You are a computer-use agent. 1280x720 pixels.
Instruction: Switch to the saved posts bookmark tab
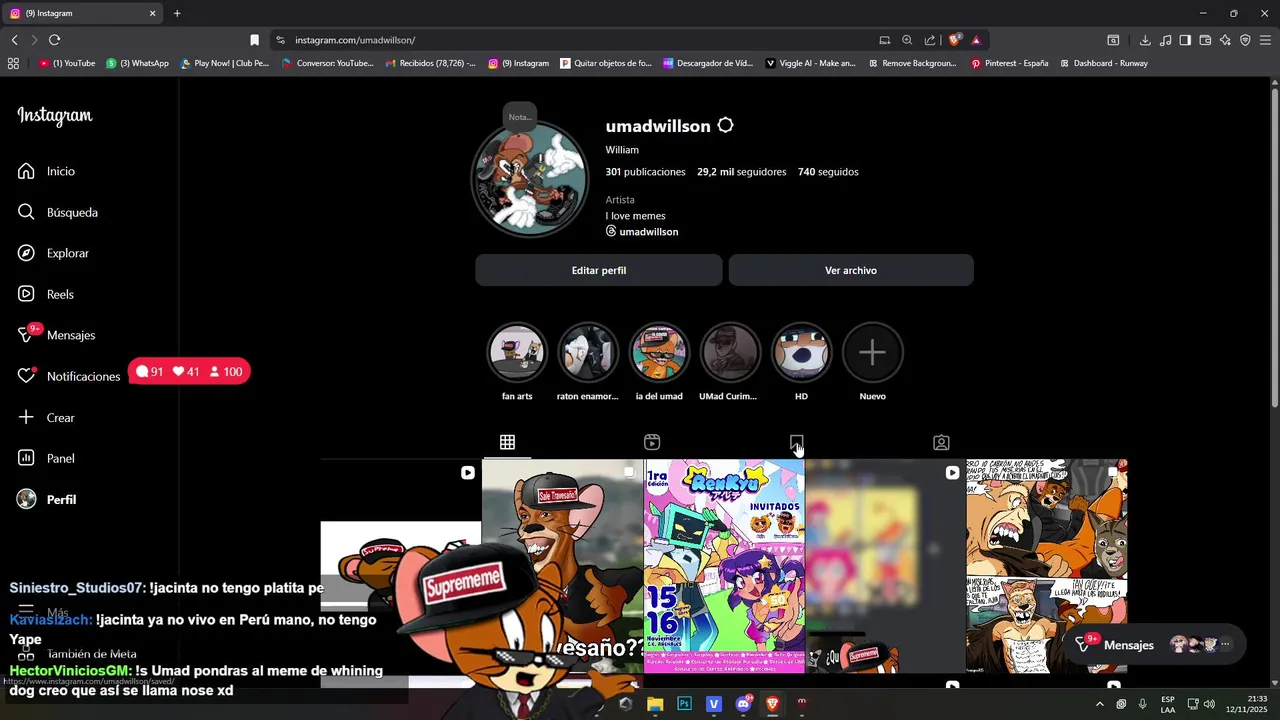coord(796,442)
